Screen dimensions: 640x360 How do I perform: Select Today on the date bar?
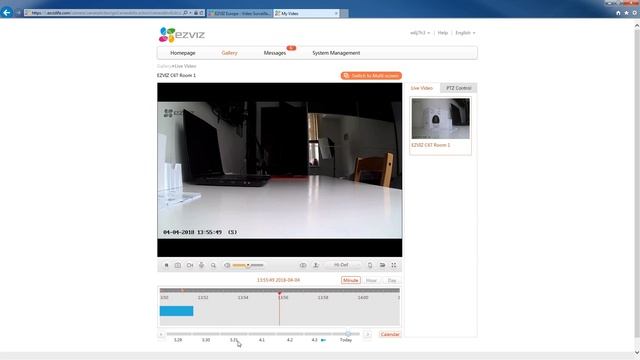click(x=346, y=340)
